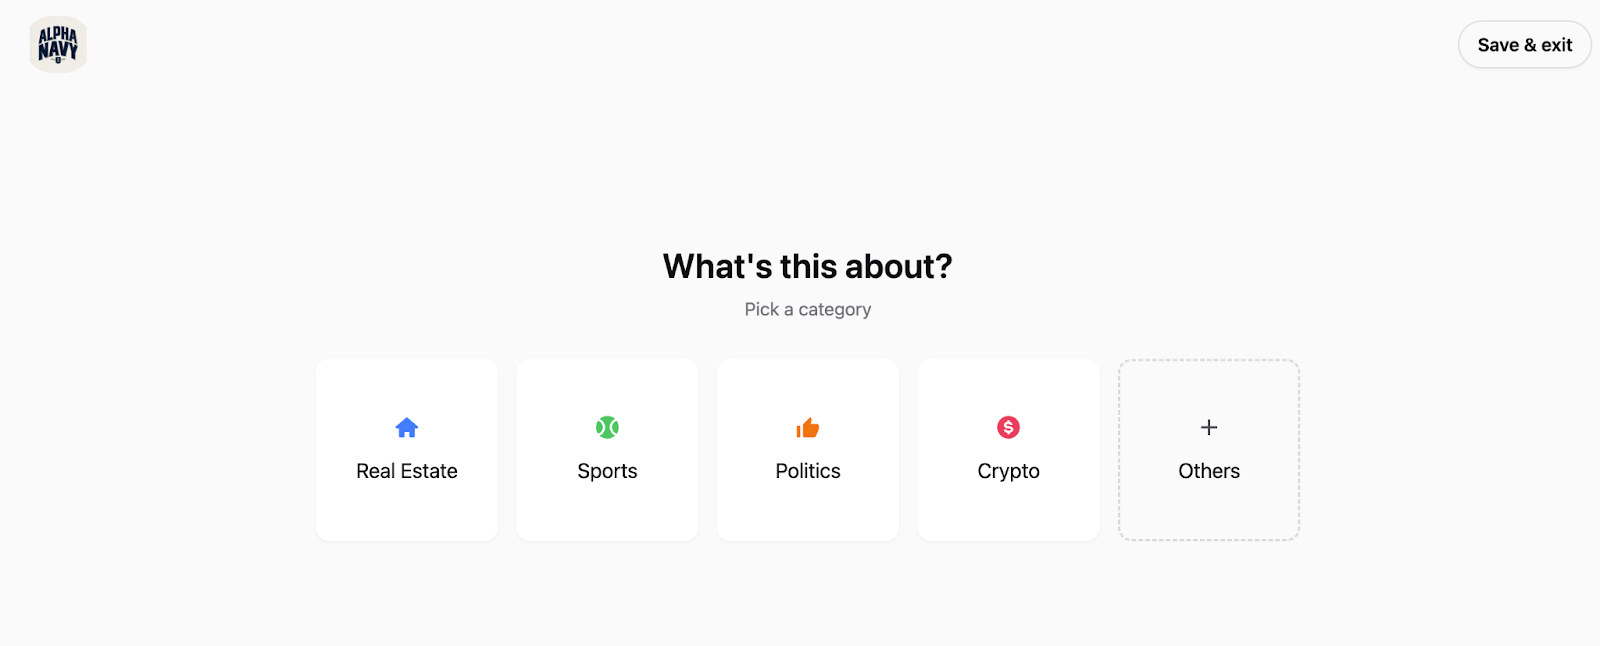
Task: Click the plus icon above Others
Action: click(x=1209, y=428)
